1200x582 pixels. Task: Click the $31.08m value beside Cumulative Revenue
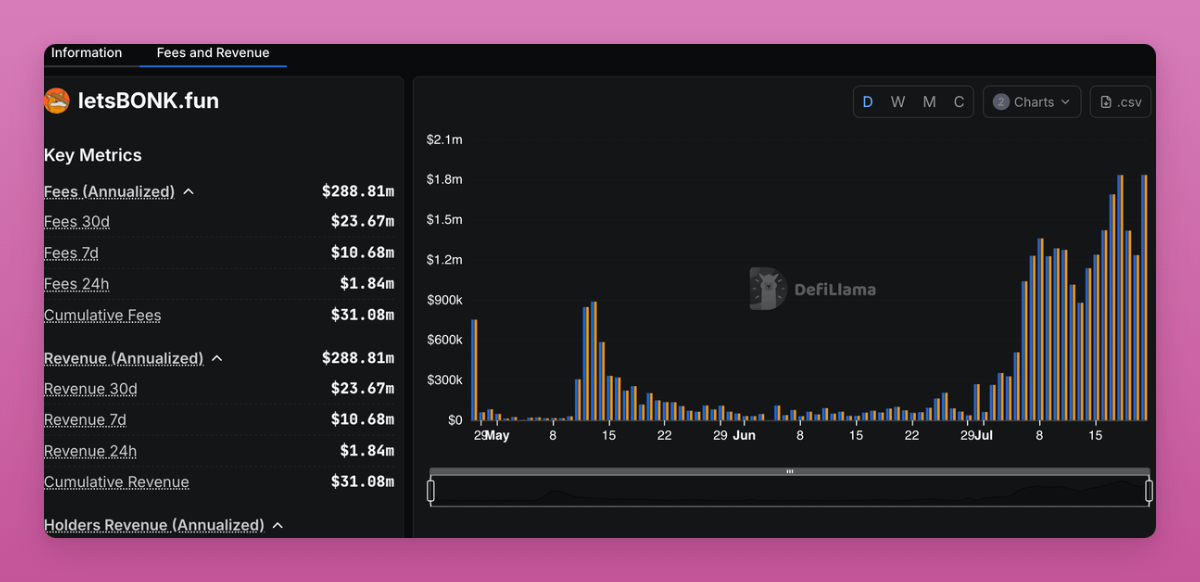(x=362, y=482)
